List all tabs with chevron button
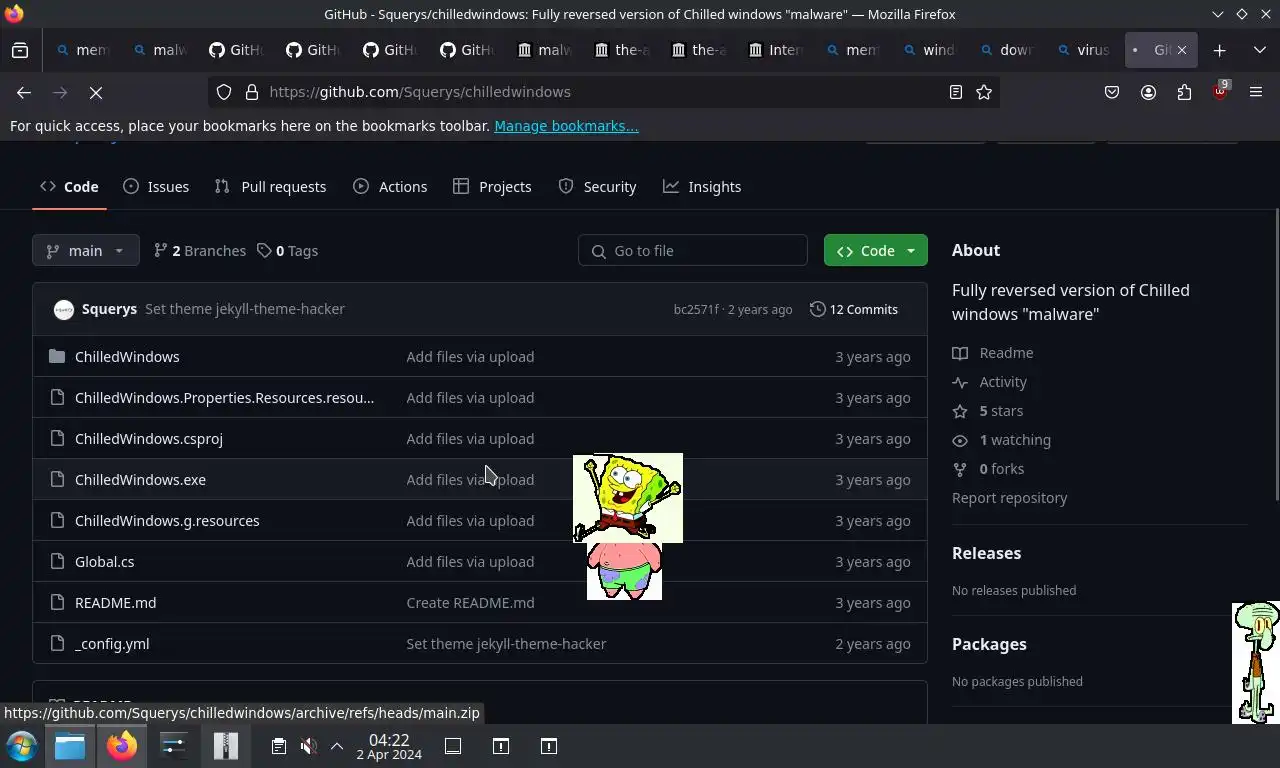This screenshot has width=1280, height=768. [1260, 50]
